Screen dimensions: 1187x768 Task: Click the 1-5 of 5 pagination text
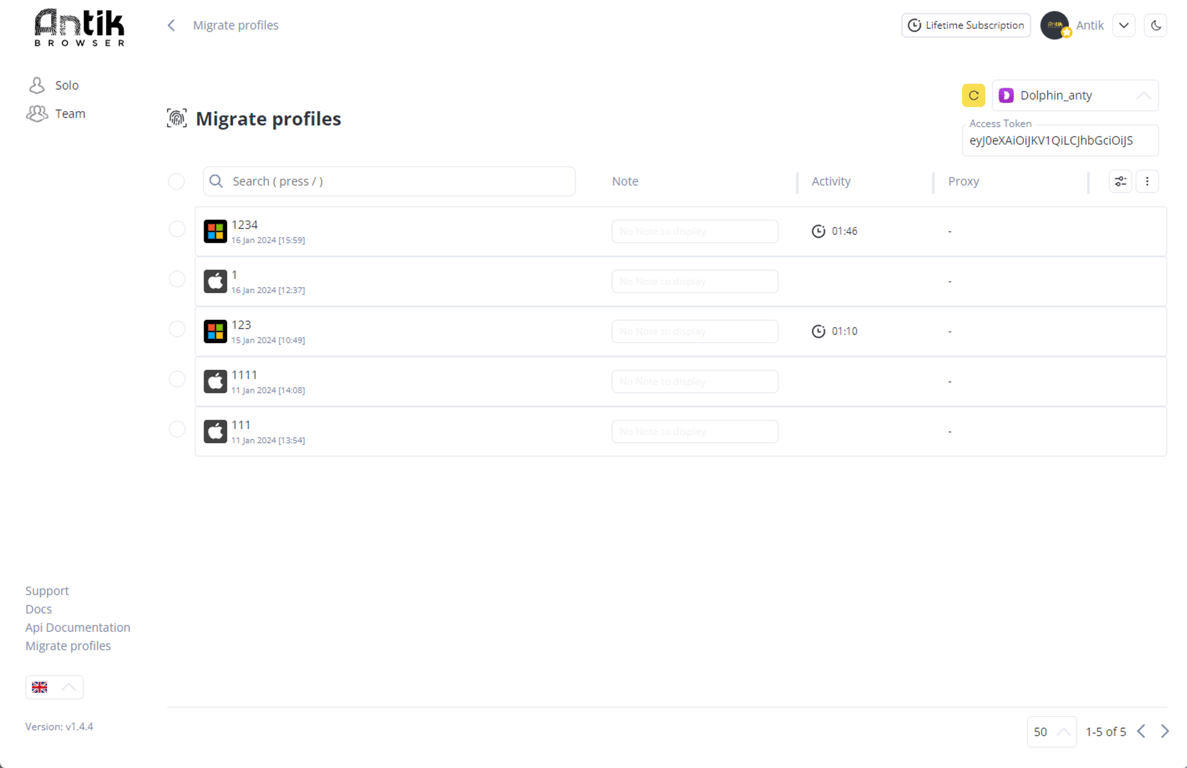point(1106,732)
